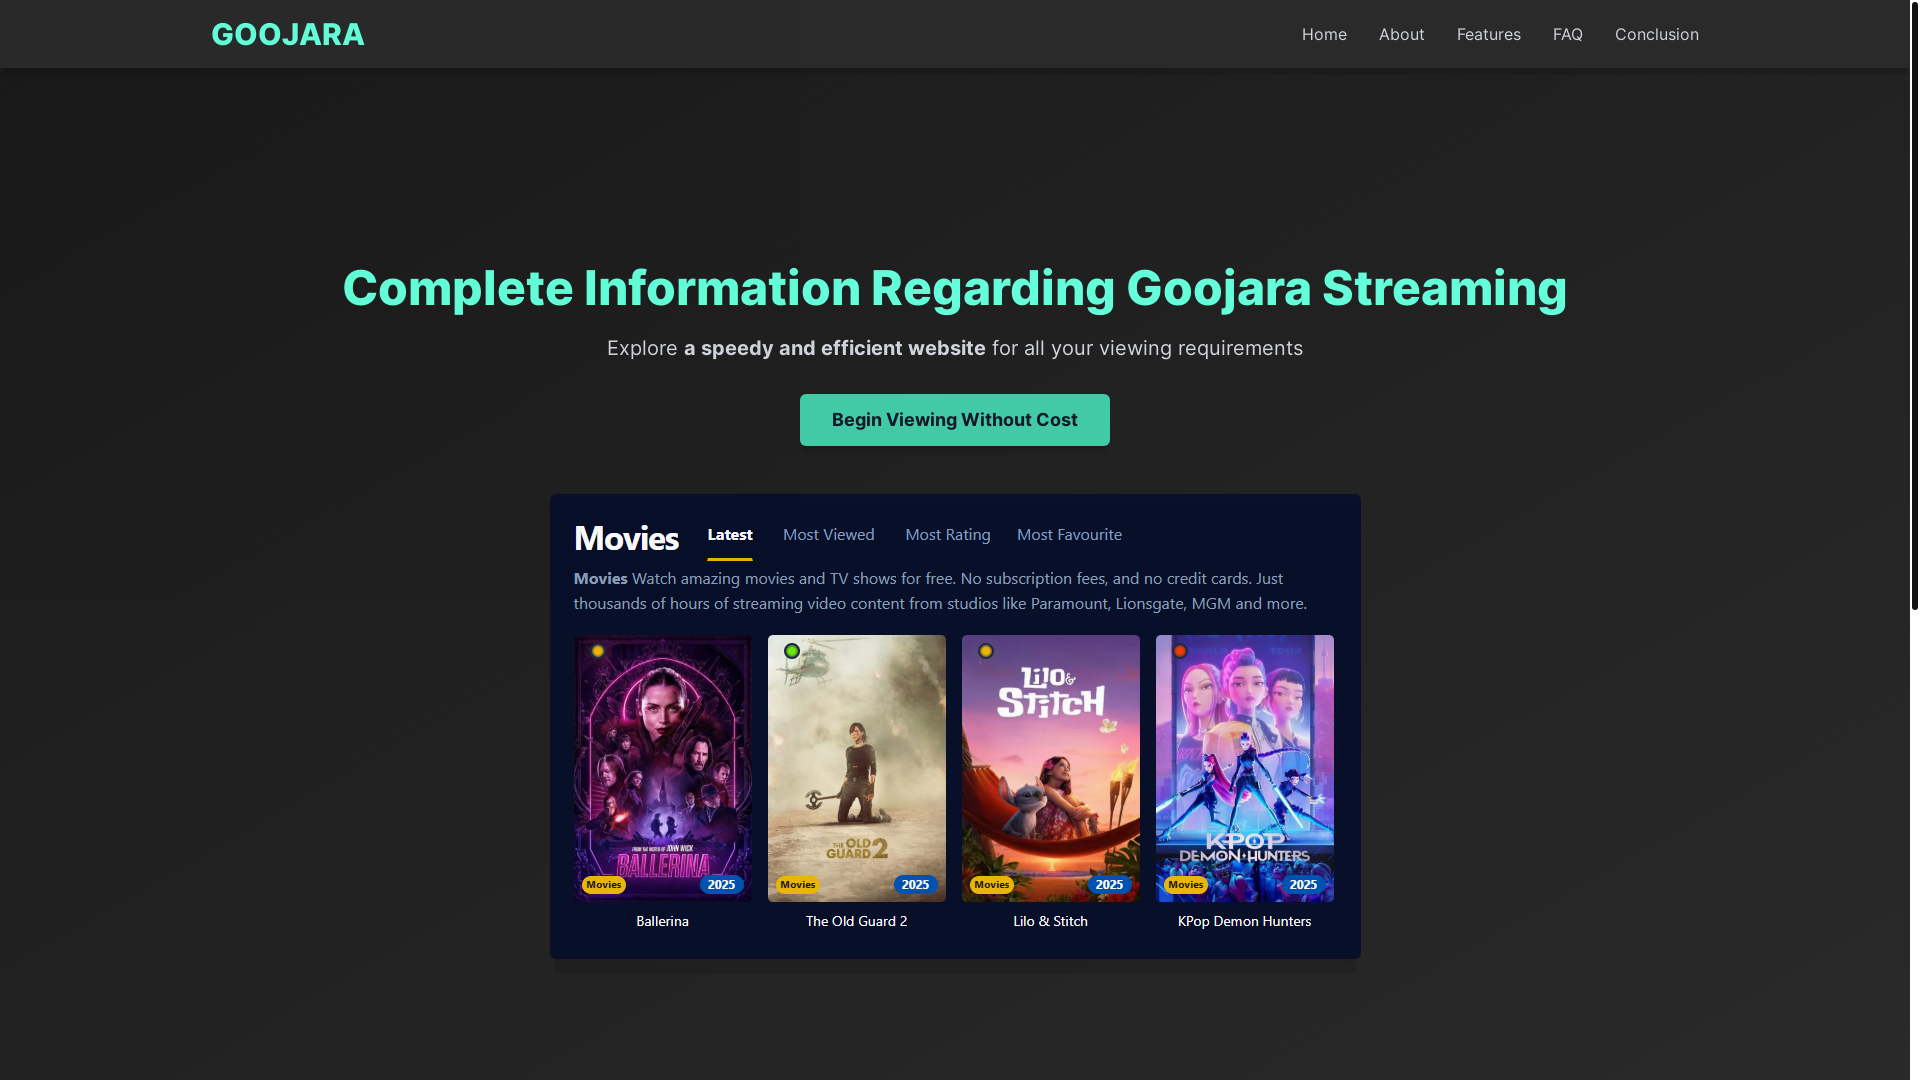Click the page scrollbar thumb
This screenshot has height=1080, width=1920.
[x=1914, y=306]
